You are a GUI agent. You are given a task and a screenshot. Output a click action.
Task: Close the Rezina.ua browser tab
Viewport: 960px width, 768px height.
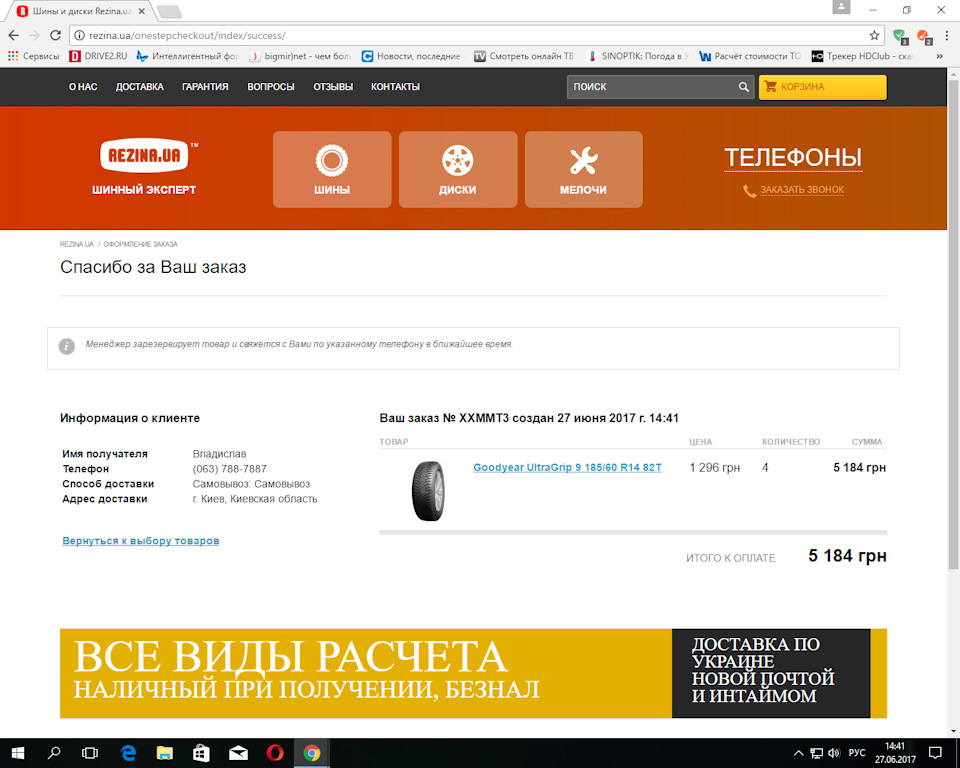tap(141, 11)
